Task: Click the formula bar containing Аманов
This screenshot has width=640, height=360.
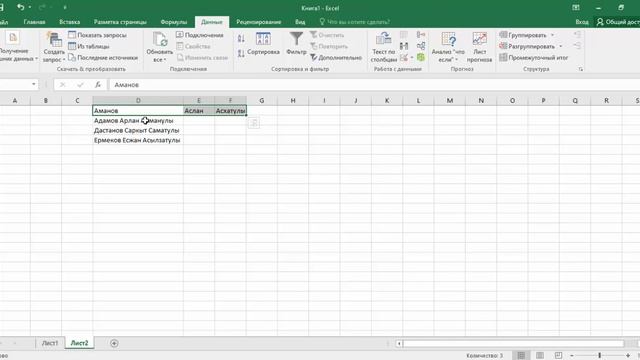Action: pos(374,84)
